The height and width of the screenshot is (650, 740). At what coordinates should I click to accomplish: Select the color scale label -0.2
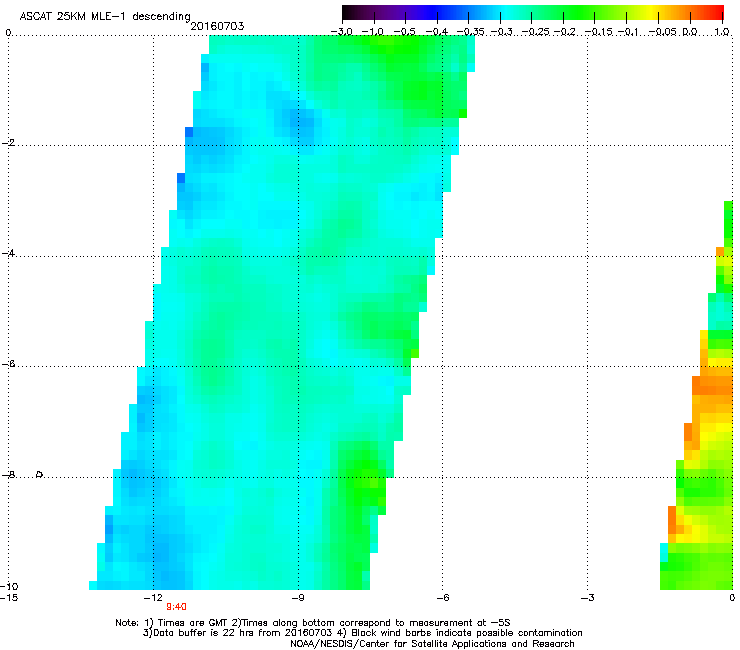tap(565, 32)
